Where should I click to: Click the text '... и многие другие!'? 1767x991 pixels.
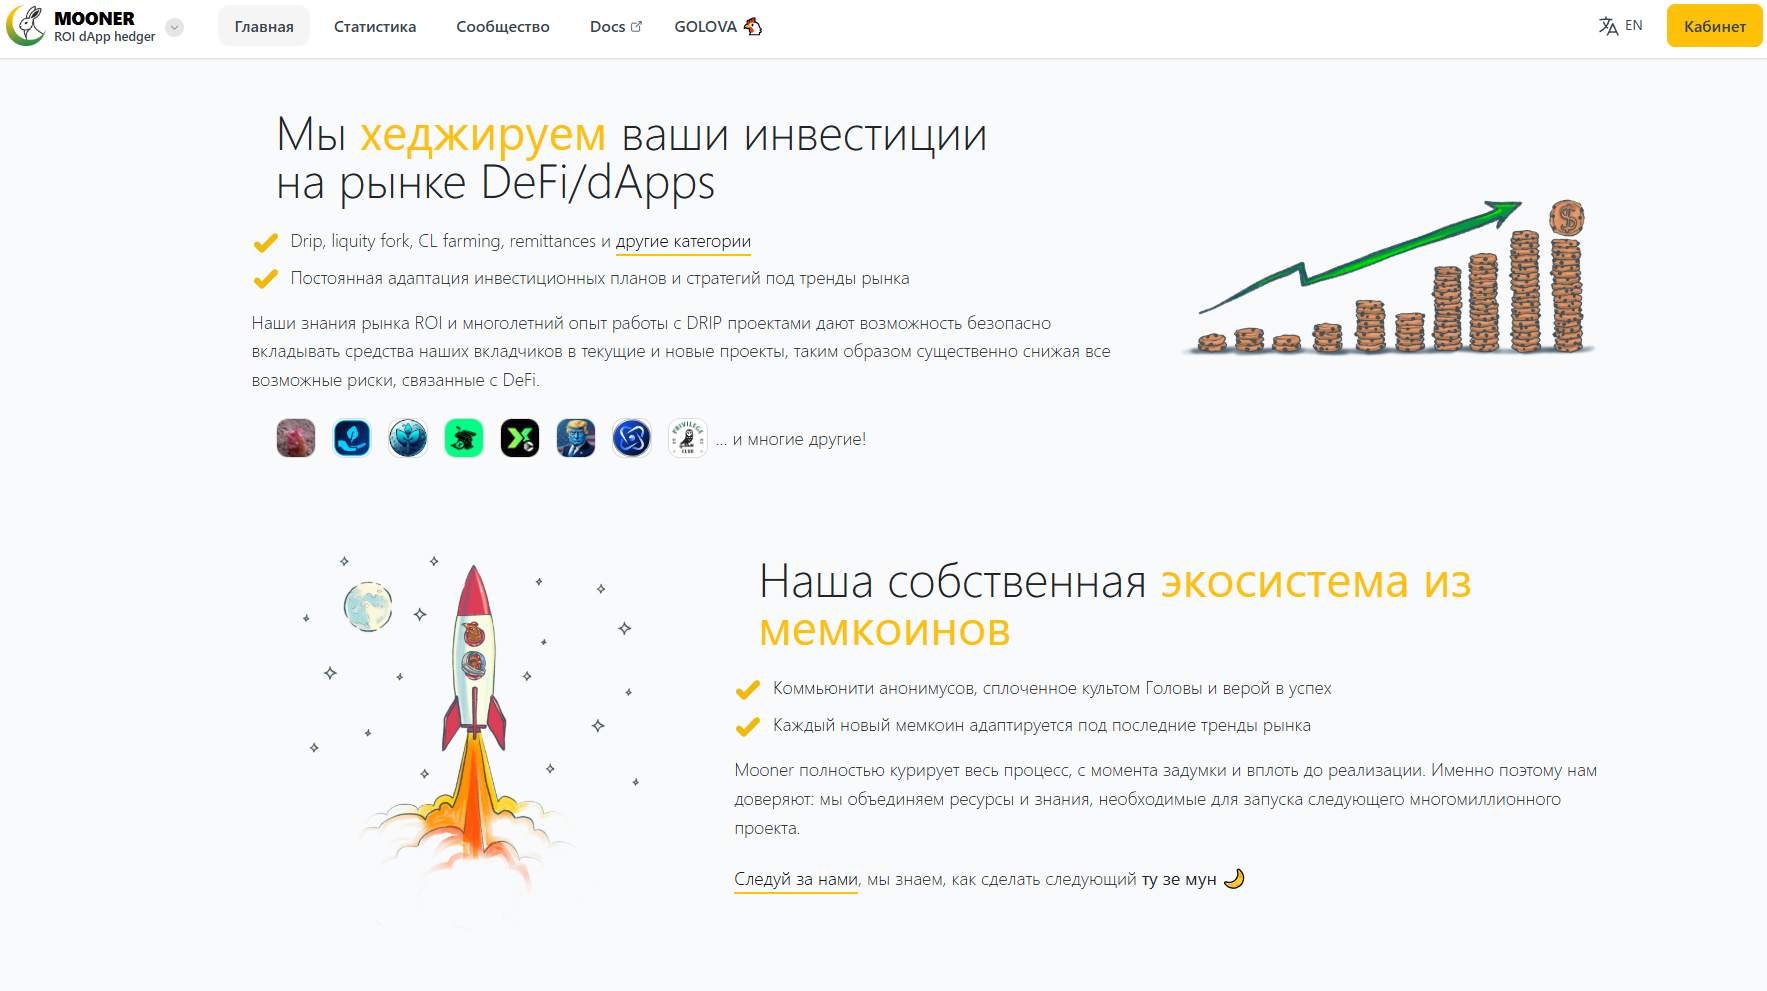click(791, 439)
